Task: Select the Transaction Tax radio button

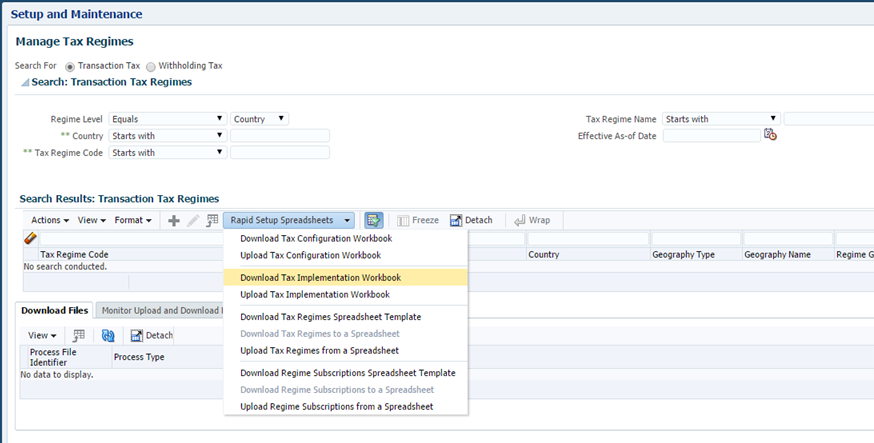Action: click(x=69, y=66)
